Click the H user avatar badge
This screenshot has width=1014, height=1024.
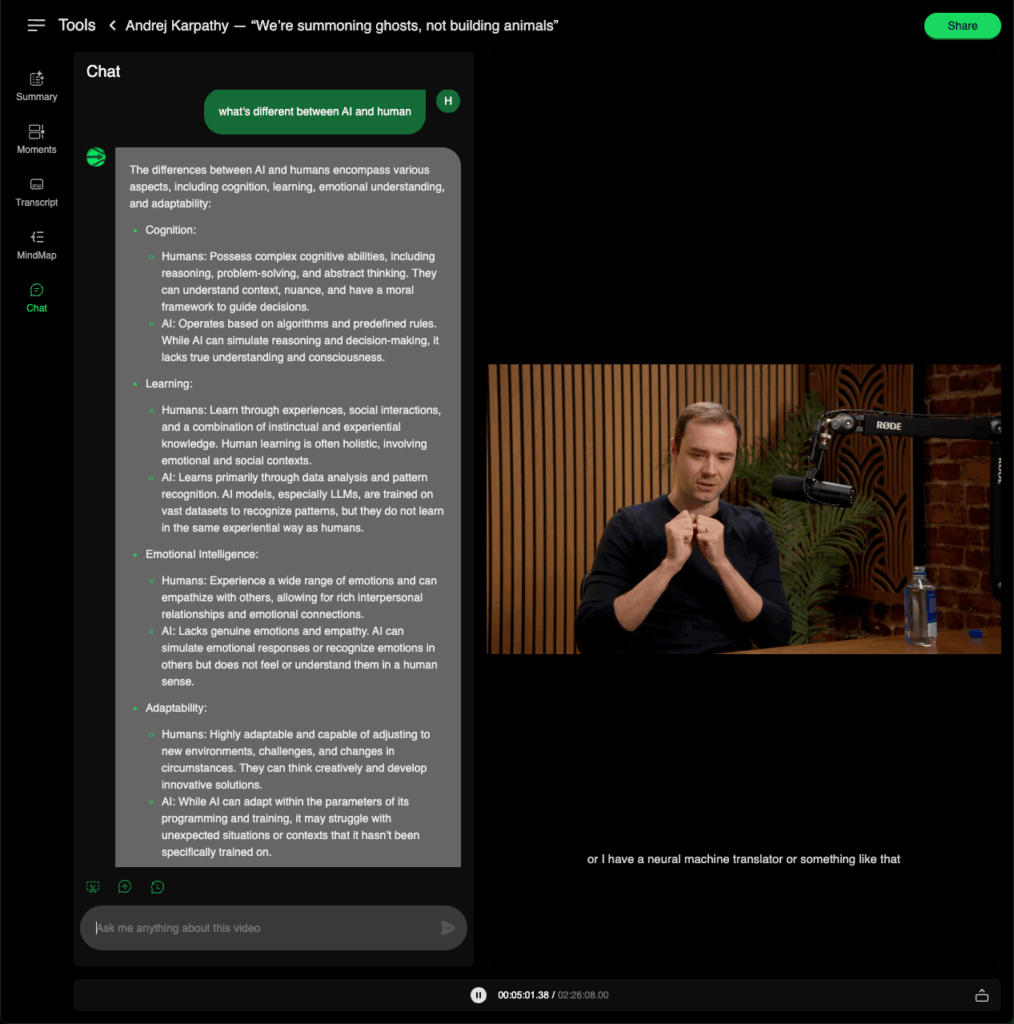click(x=447, y=101)
